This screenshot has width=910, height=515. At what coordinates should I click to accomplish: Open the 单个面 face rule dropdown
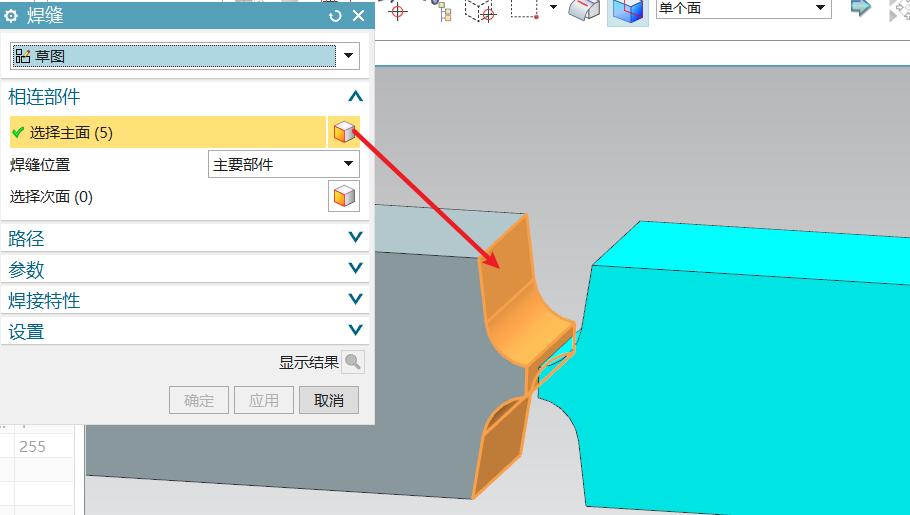(743, 8)
